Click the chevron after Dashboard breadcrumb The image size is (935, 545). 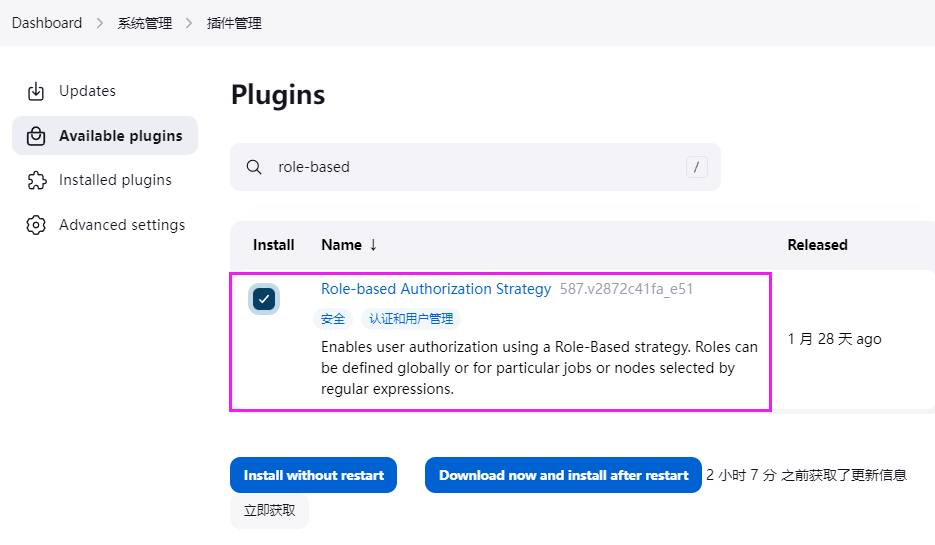click(100, 23)
